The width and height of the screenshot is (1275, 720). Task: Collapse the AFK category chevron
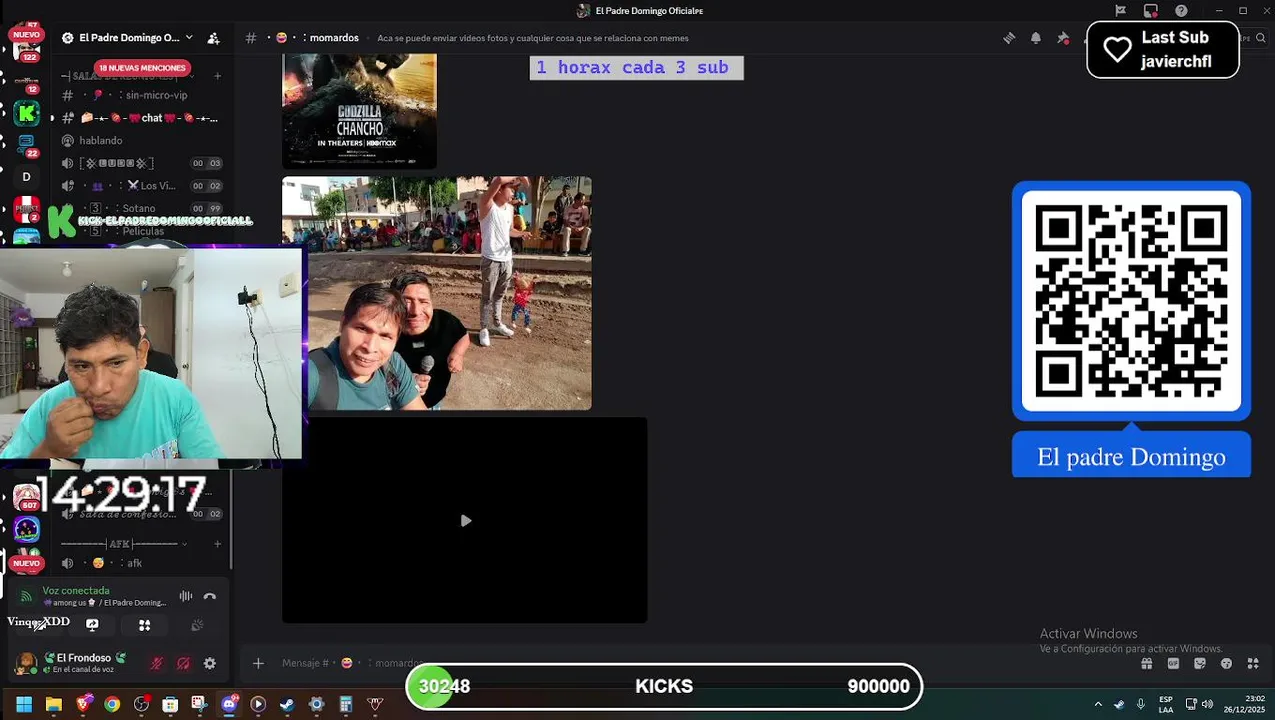184,544
